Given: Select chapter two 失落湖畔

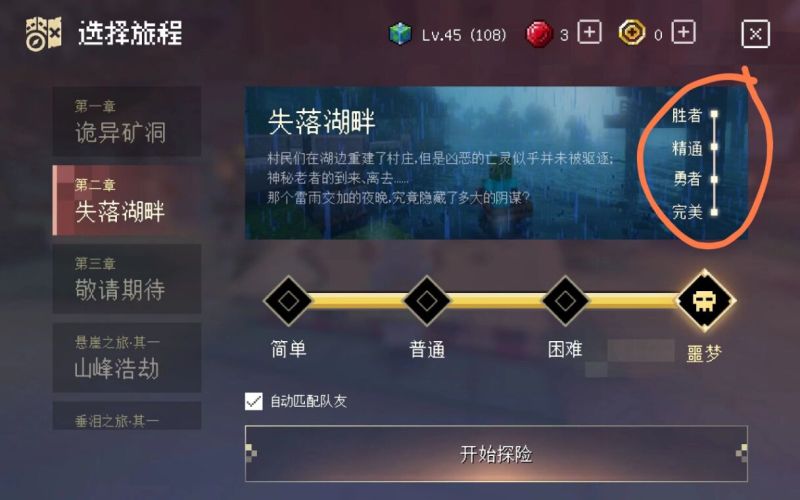Looking at the screenshot, I should click(127, 200).
